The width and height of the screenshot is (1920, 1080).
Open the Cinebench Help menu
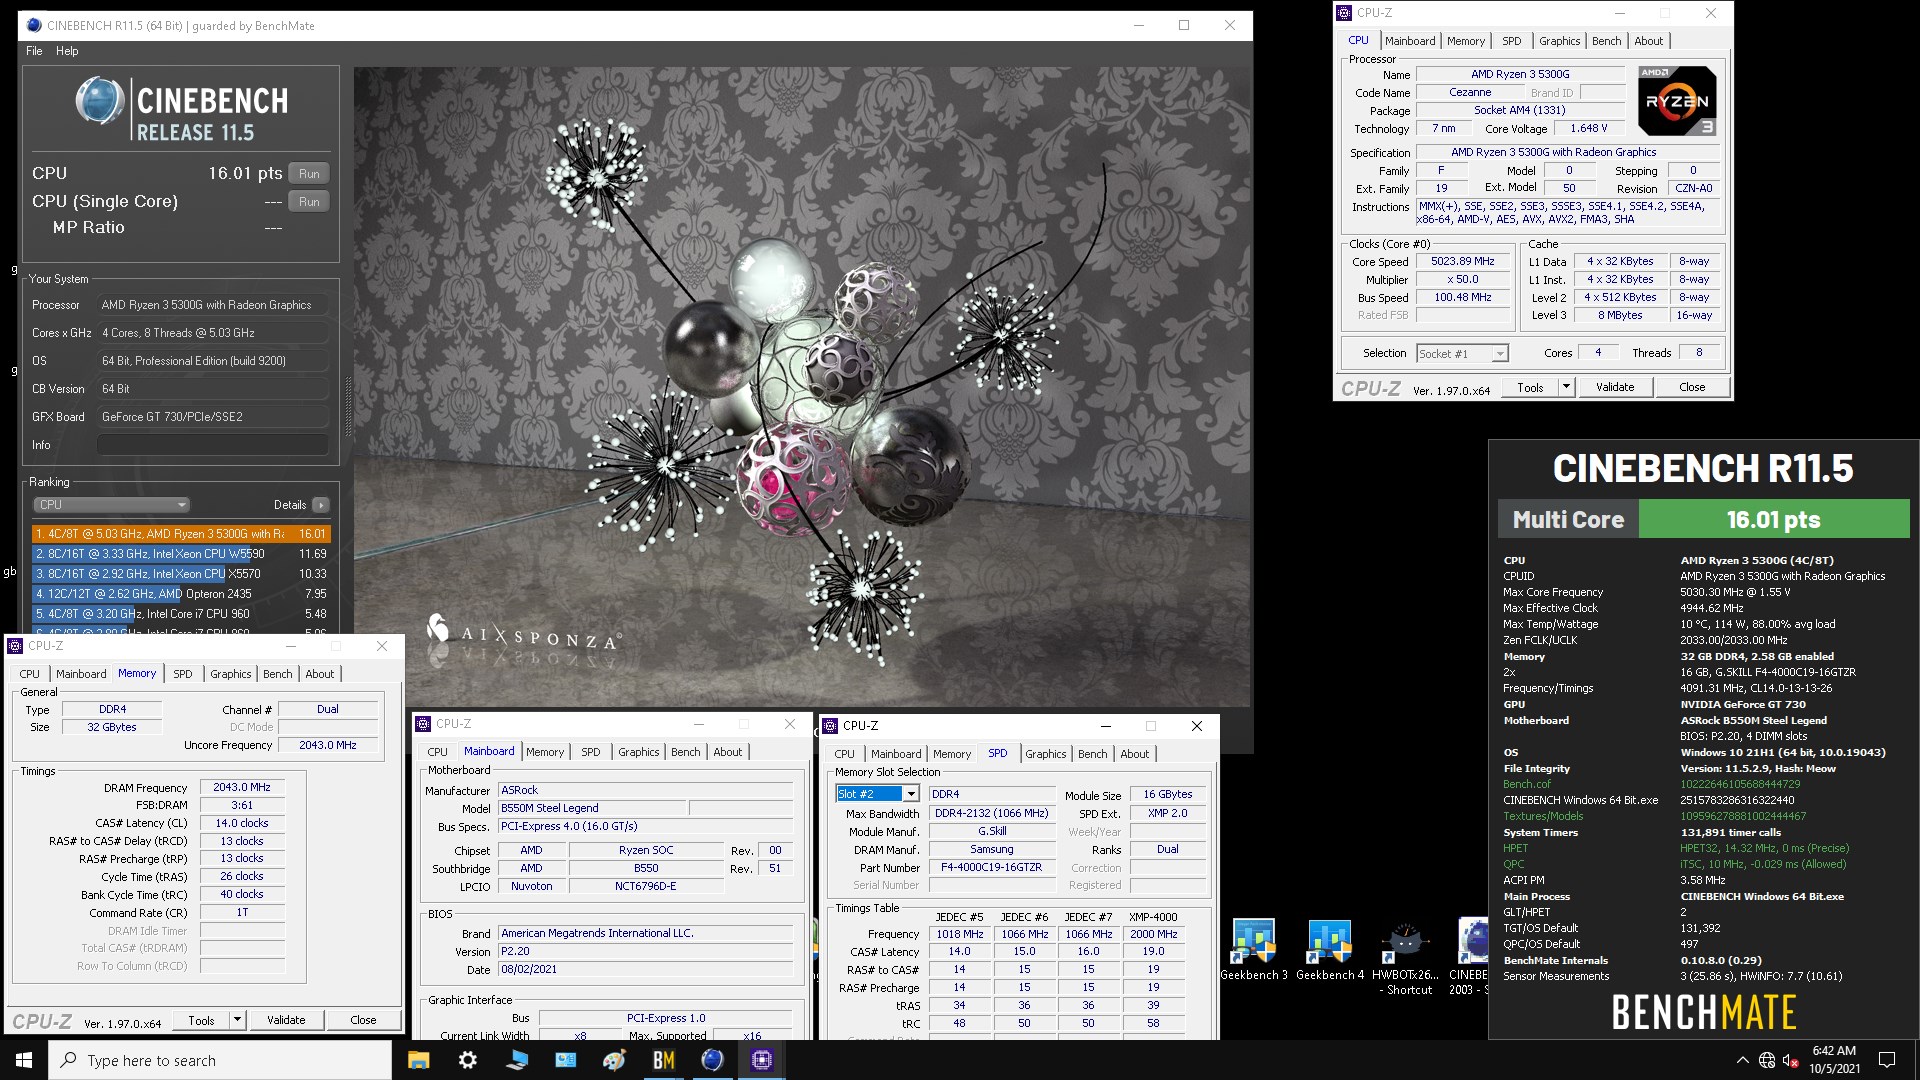67,51
